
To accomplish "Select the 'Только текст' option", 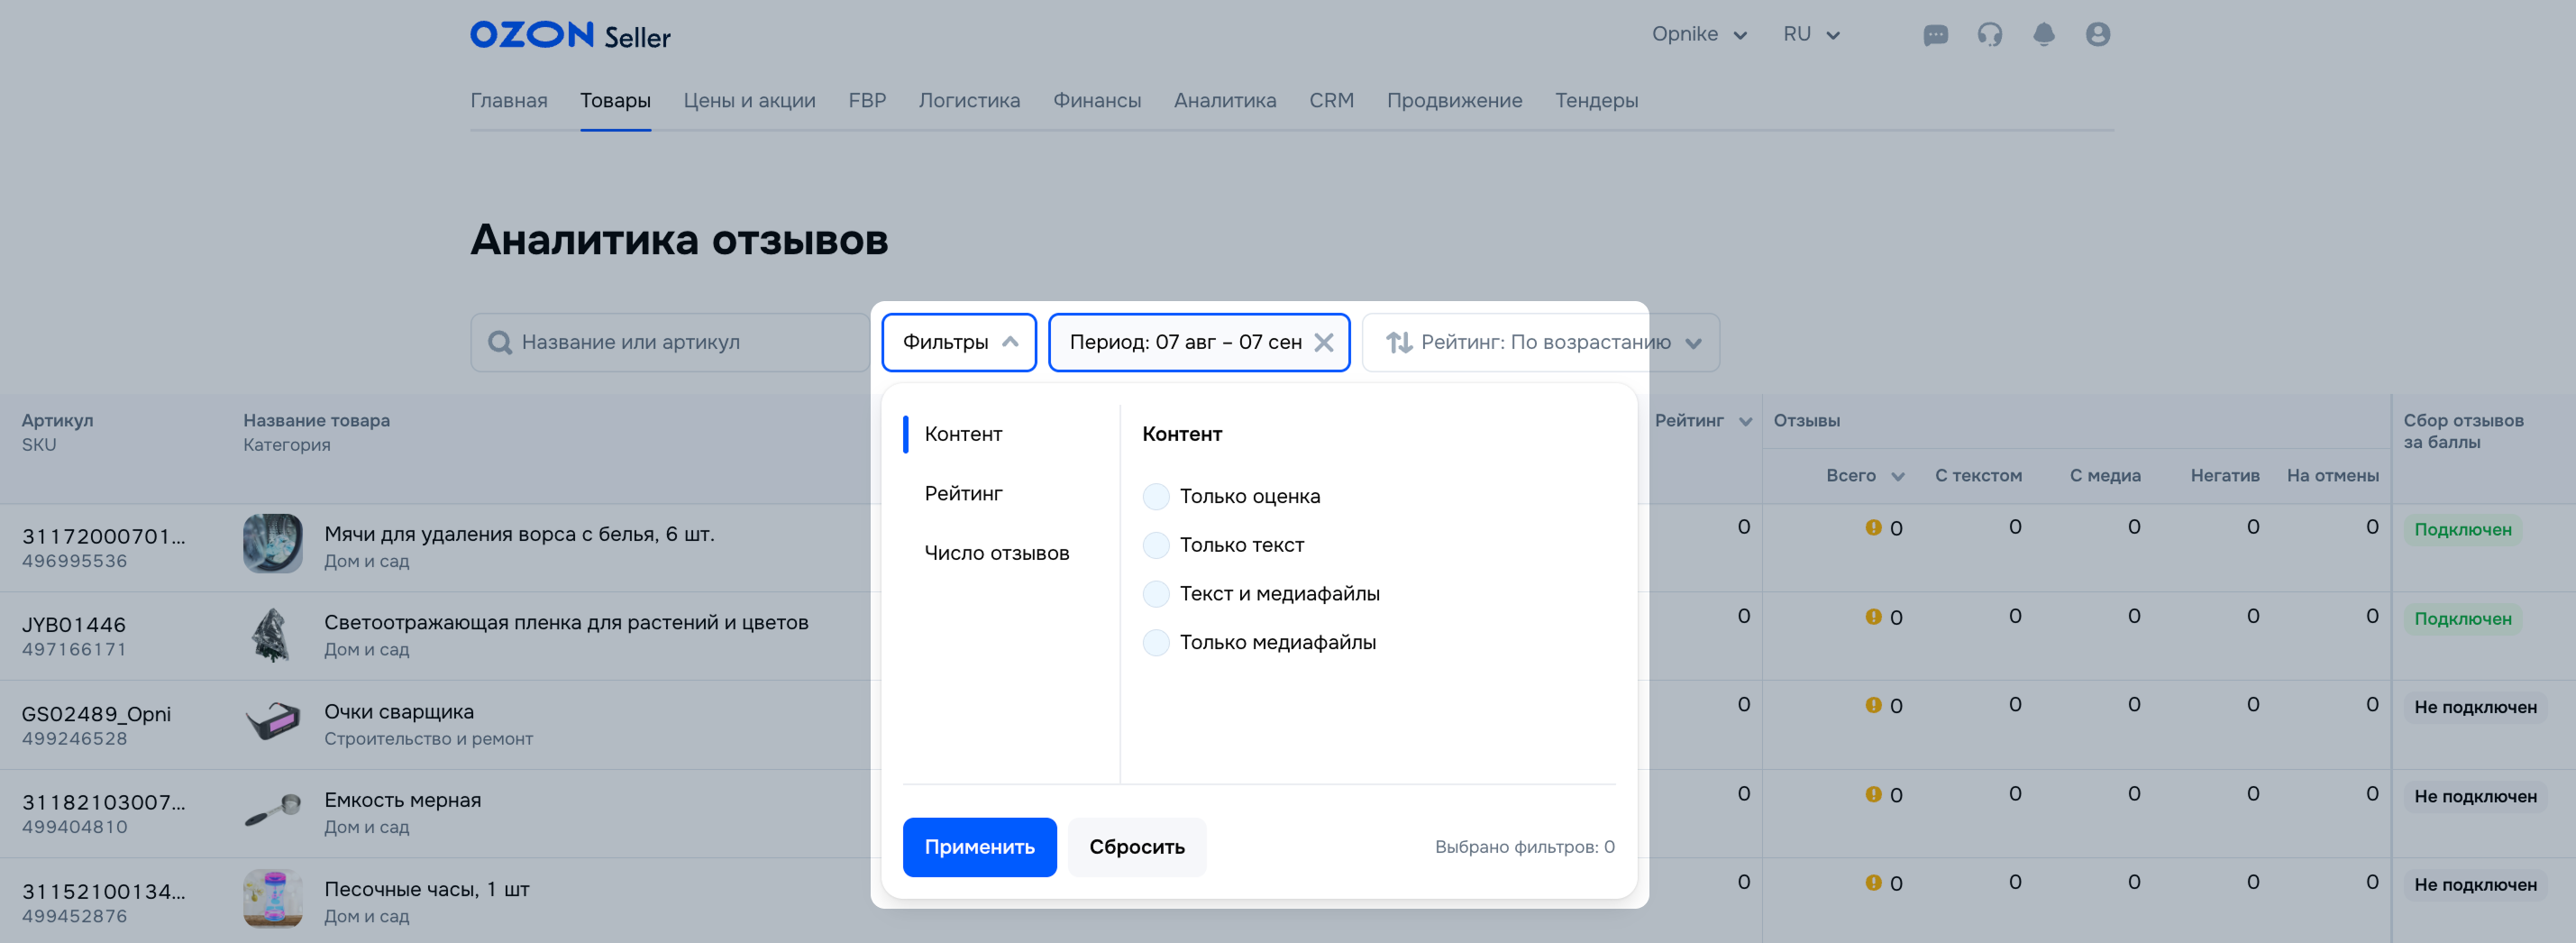I will (x=1156, y=545).
